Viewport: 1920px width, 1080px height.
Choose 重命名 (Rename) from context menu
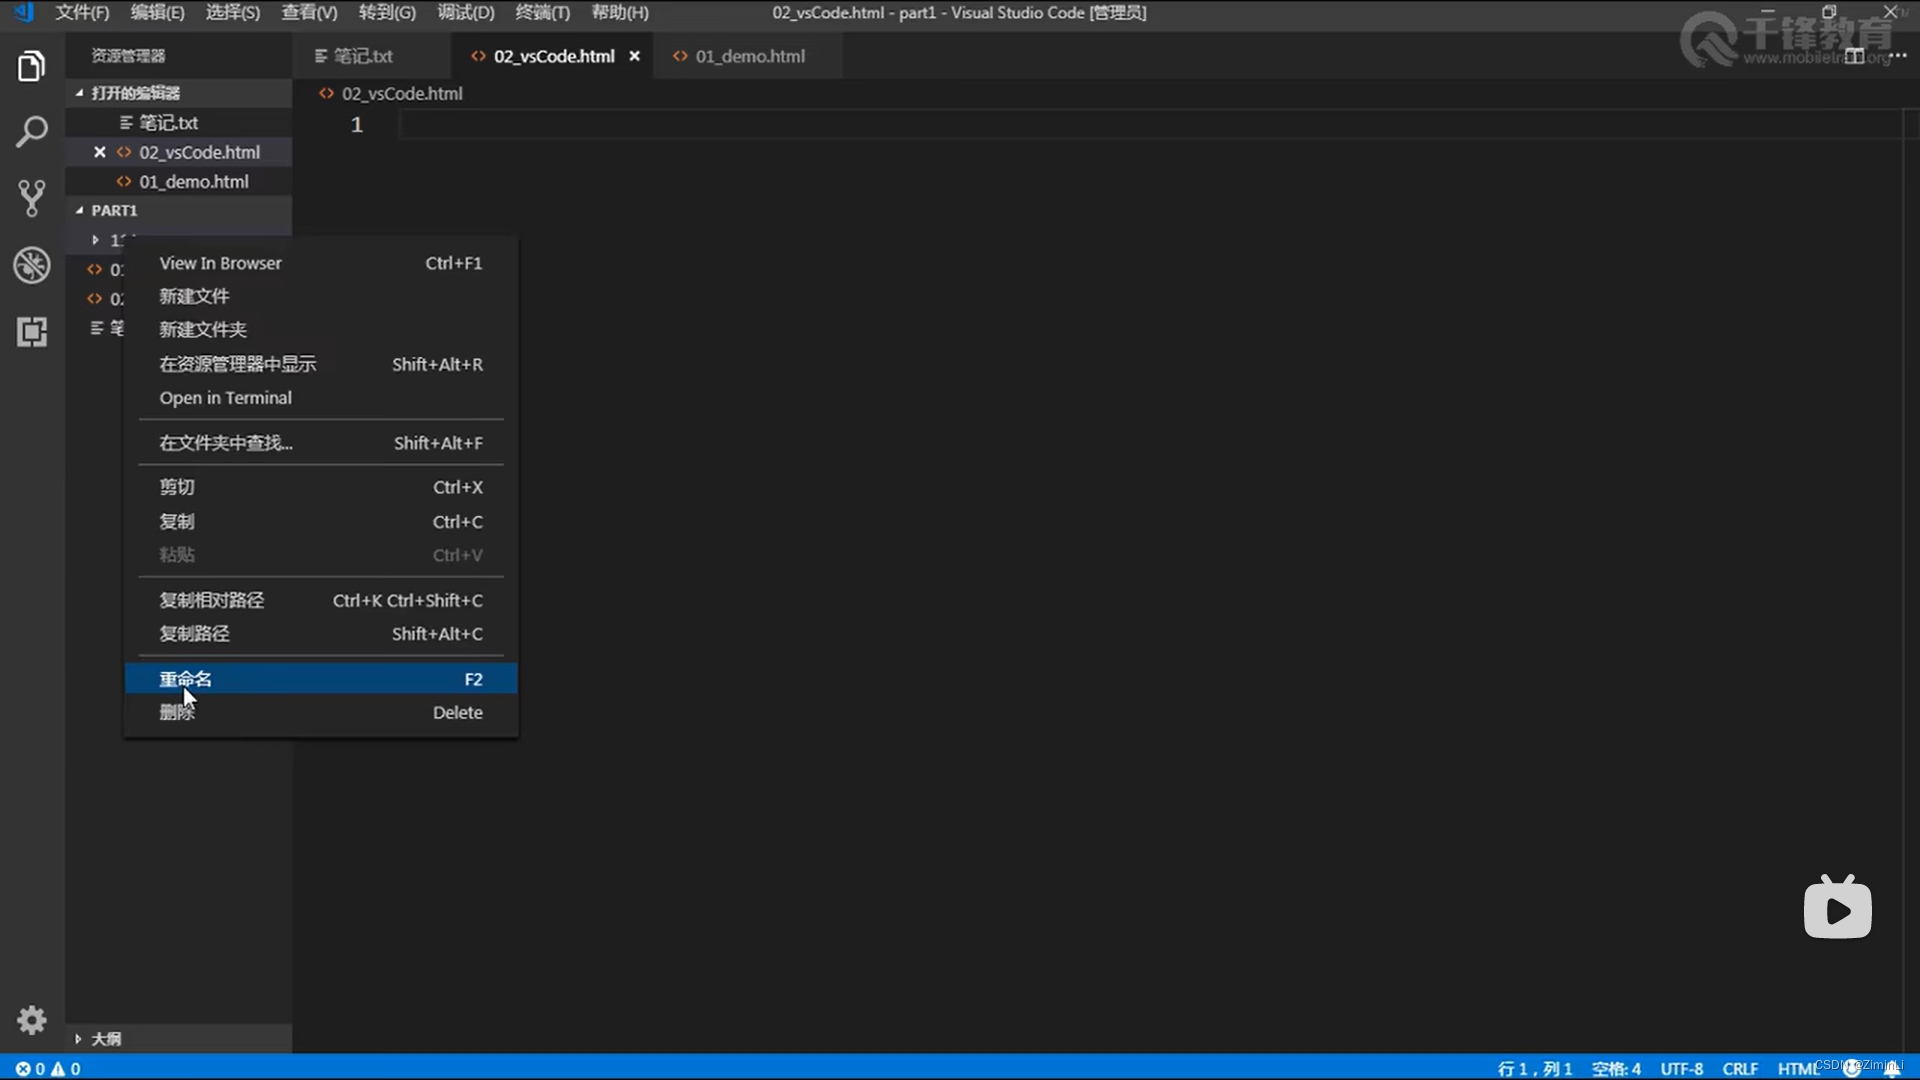point(321,679)
